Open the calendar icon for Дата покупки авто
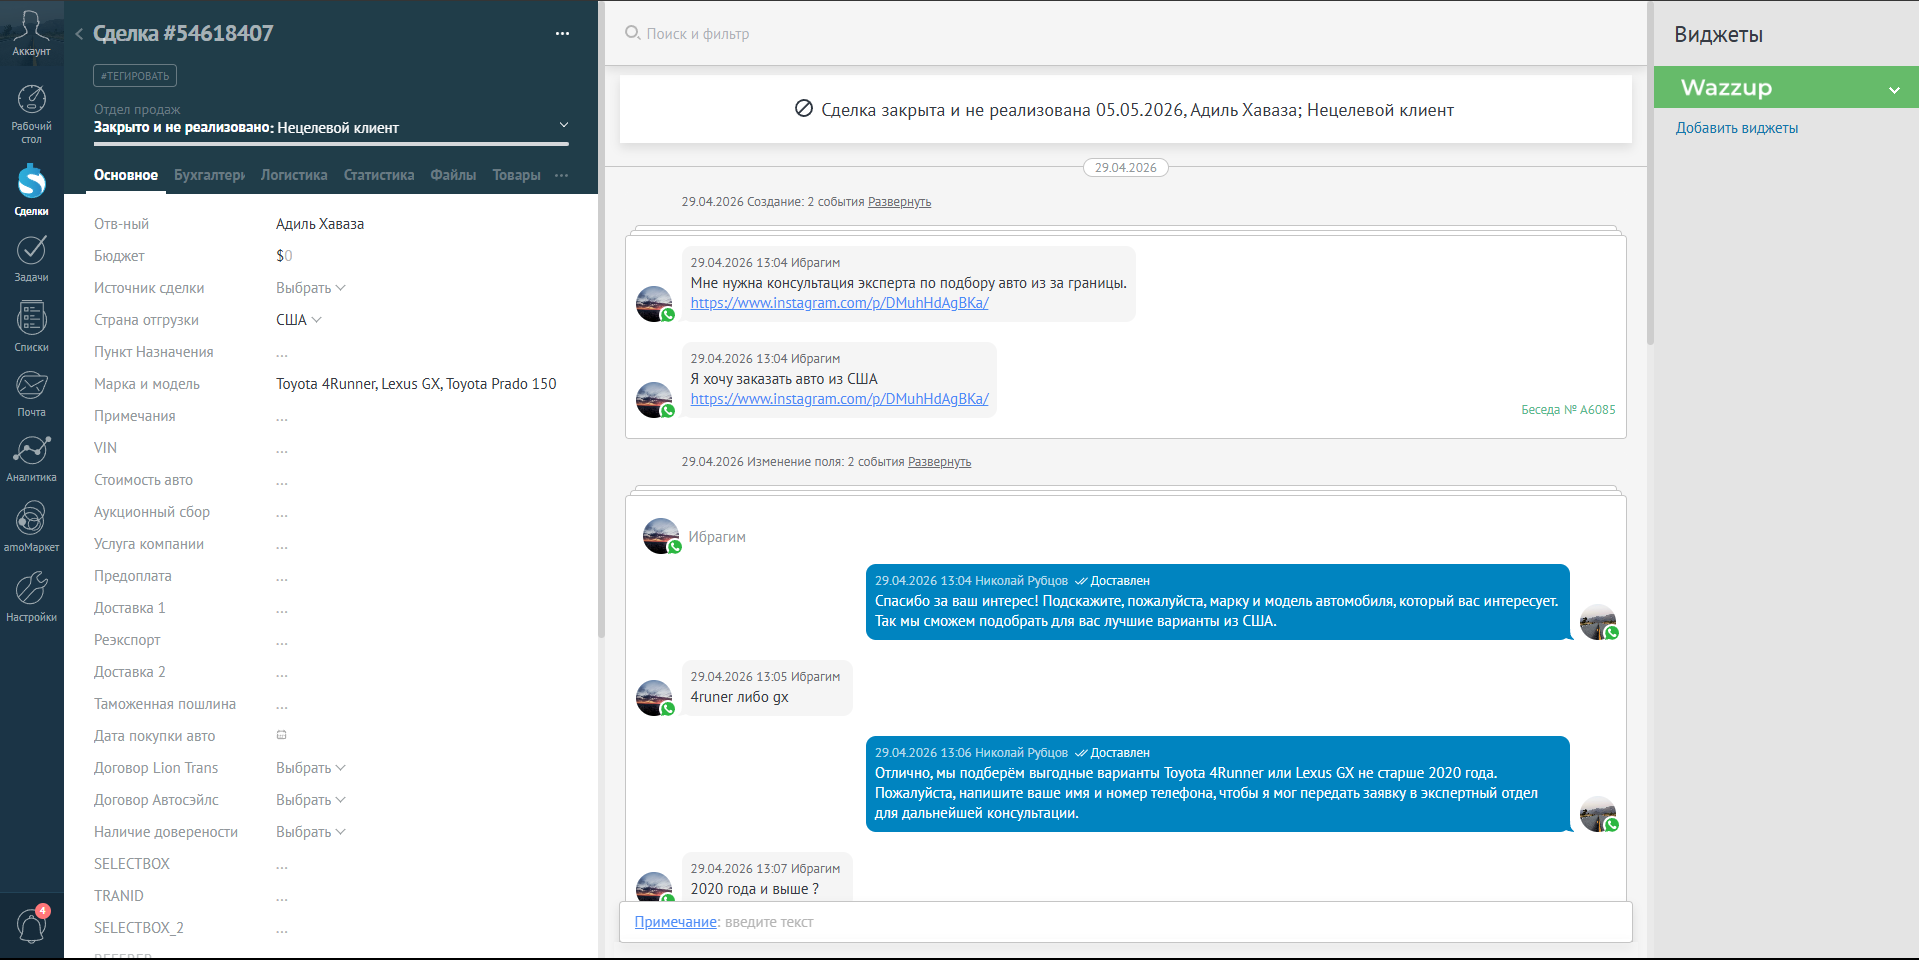The image size is (1919, 960). (x=282, y=735)
